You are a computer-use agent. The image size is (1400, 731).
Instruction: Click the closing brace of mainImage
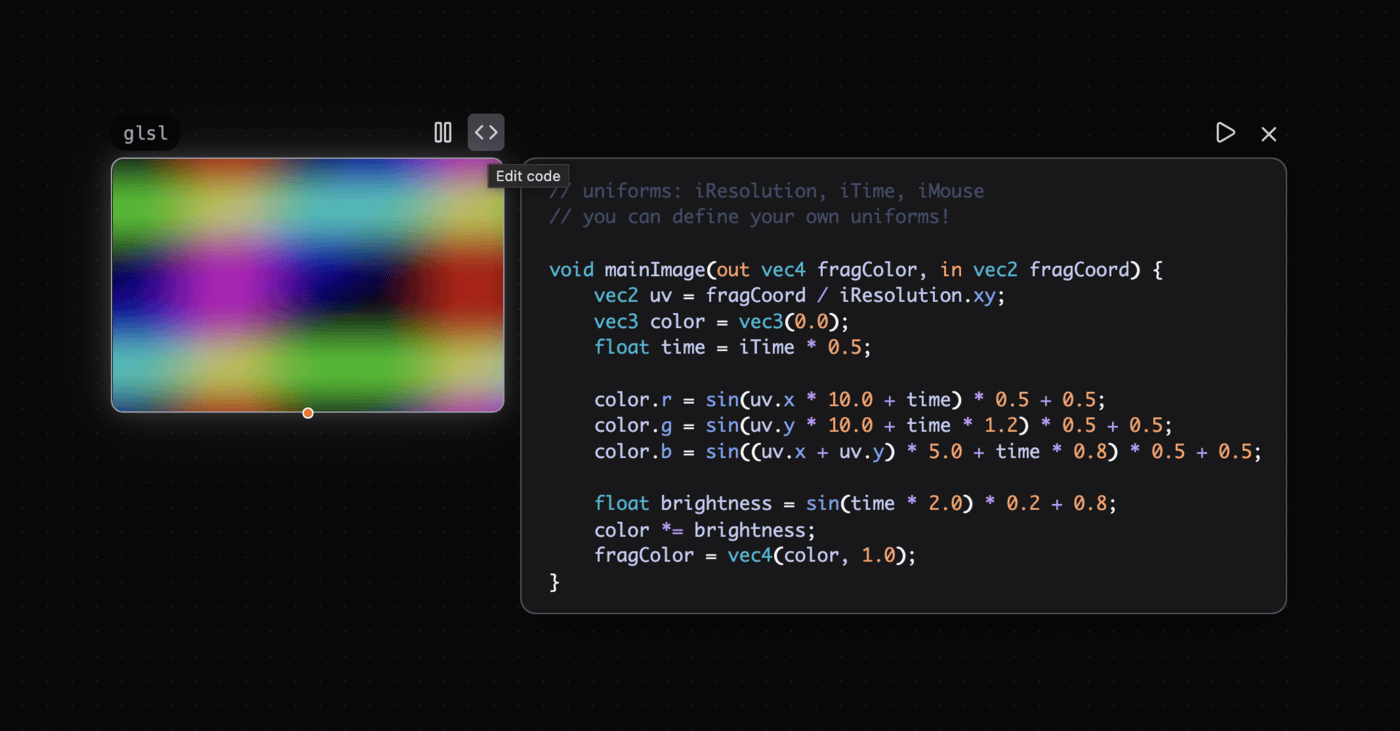tap(553, 581)
